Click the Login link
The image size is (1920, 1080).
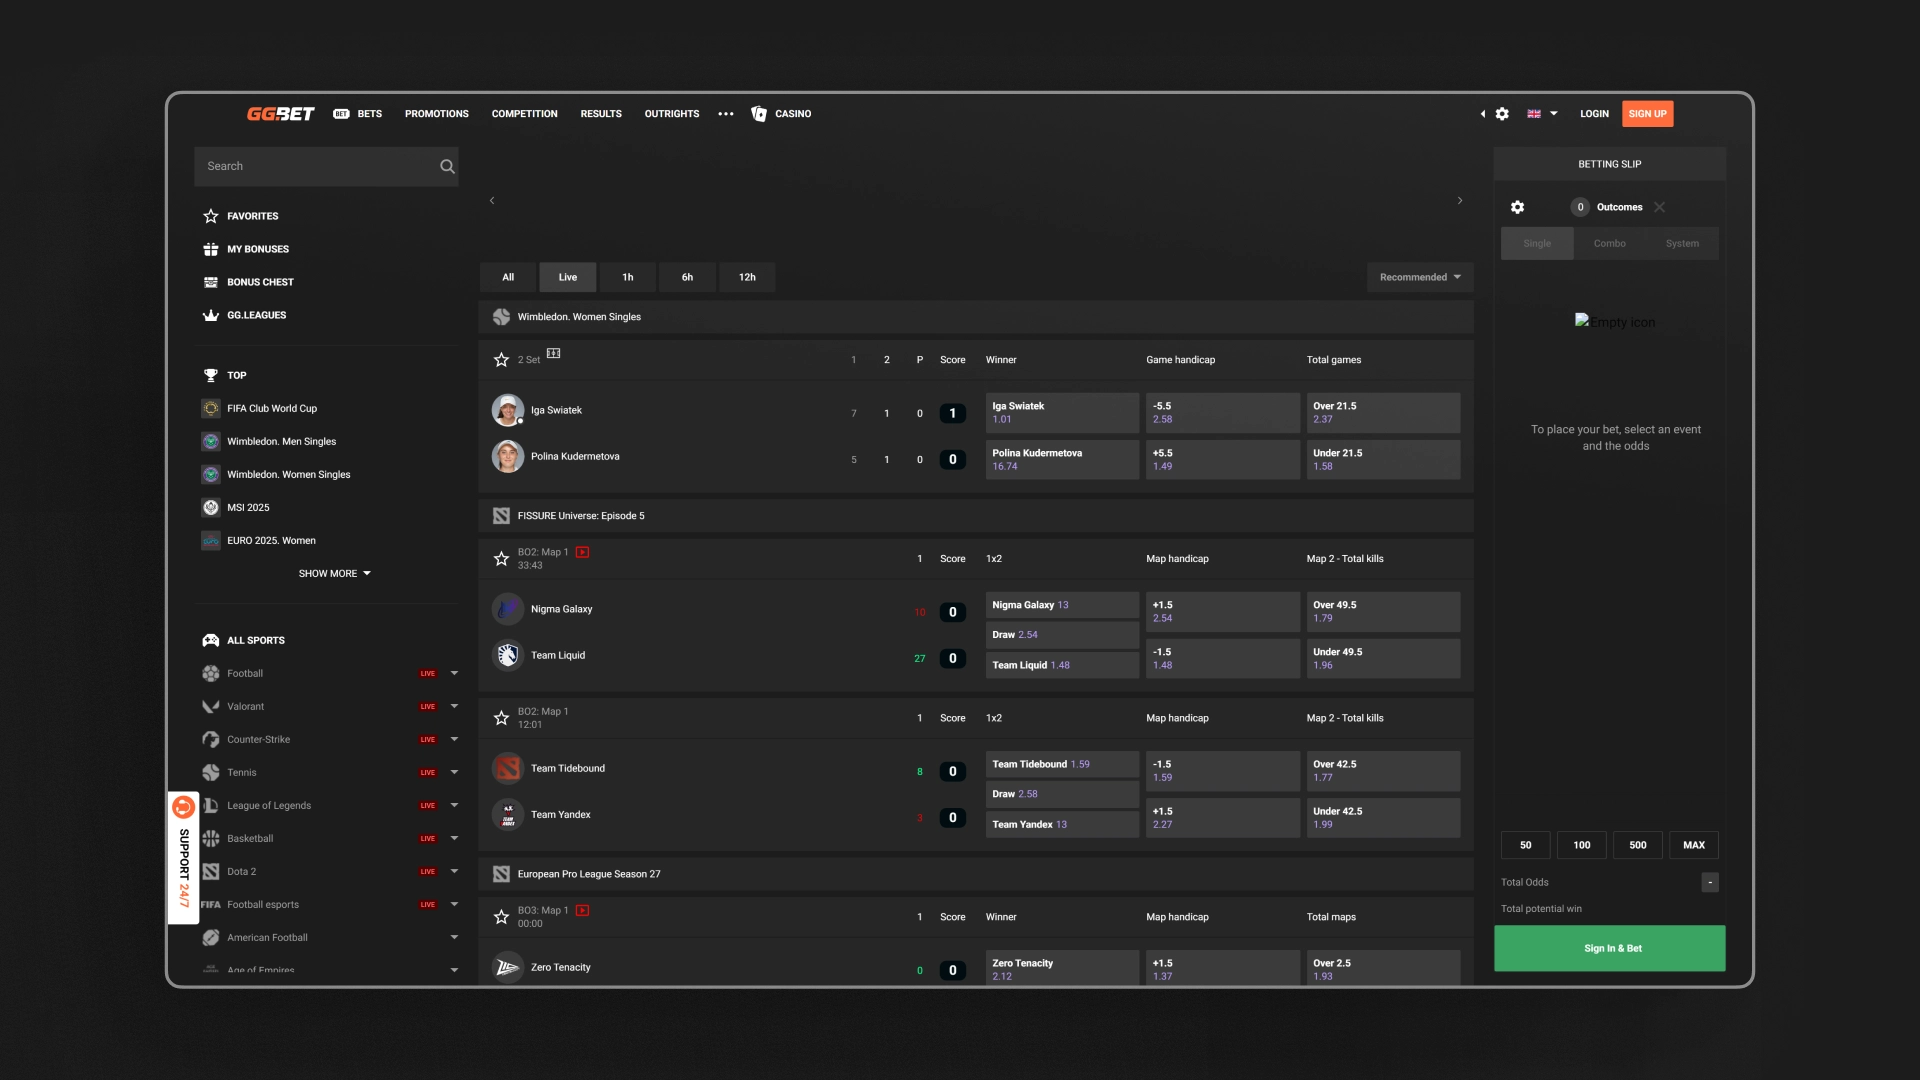[x=1594, y=114]
